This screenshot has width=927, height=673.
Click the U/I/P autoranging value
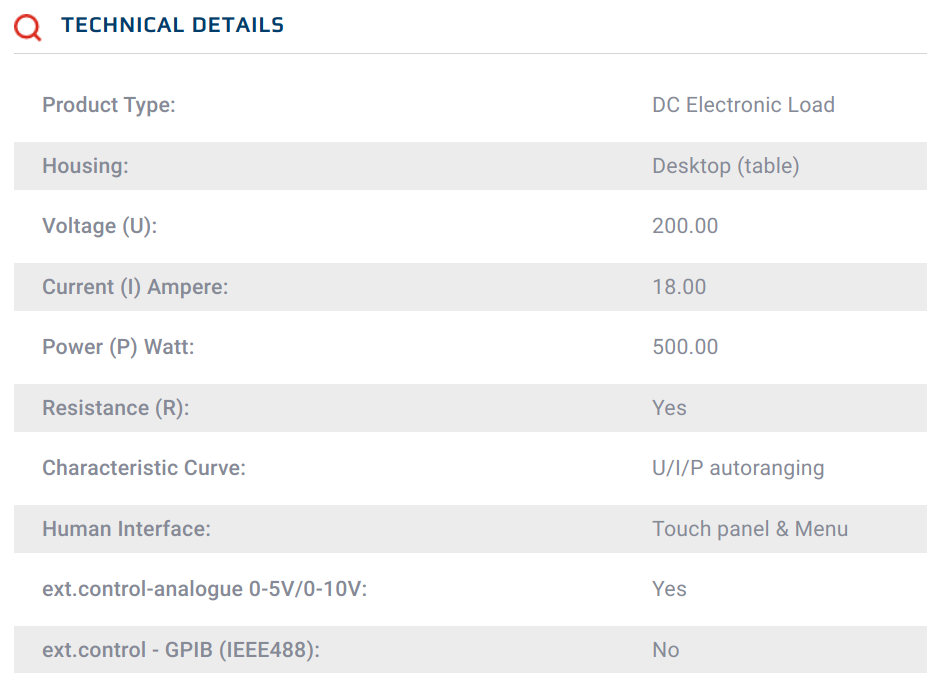[x=738, y=468]
